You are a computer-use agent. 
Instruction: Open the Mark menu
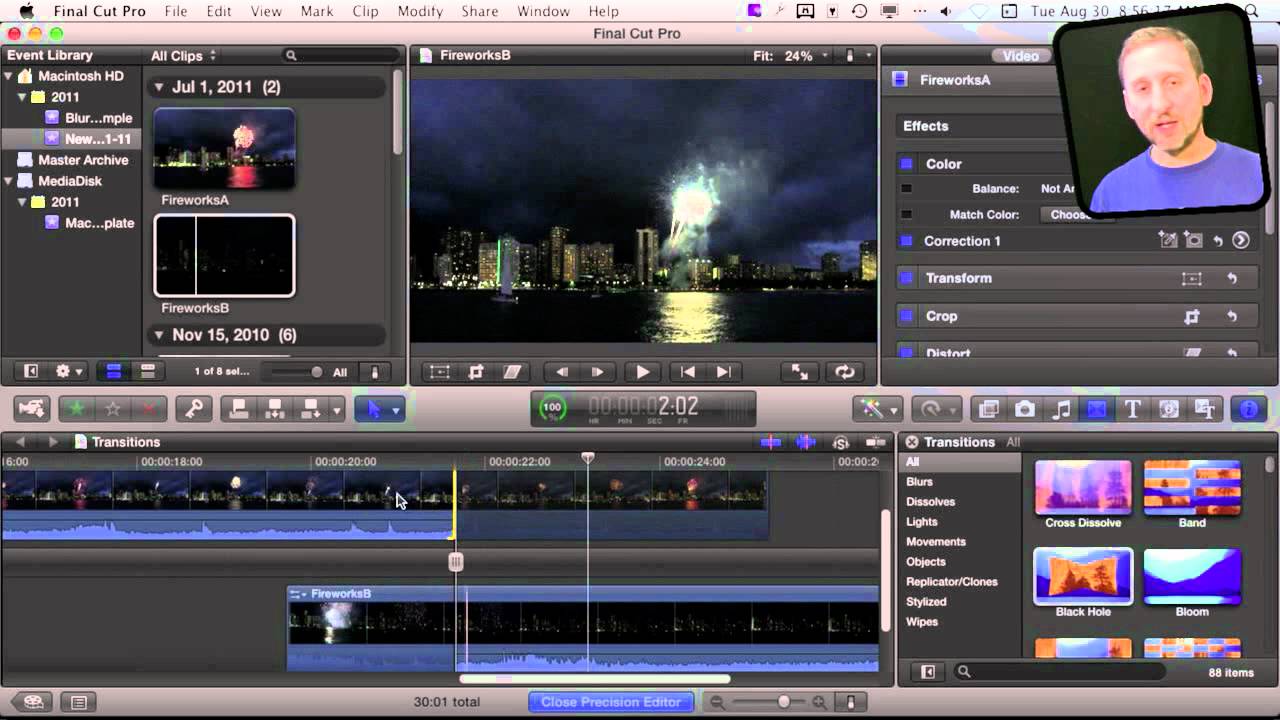coord(317,11)
